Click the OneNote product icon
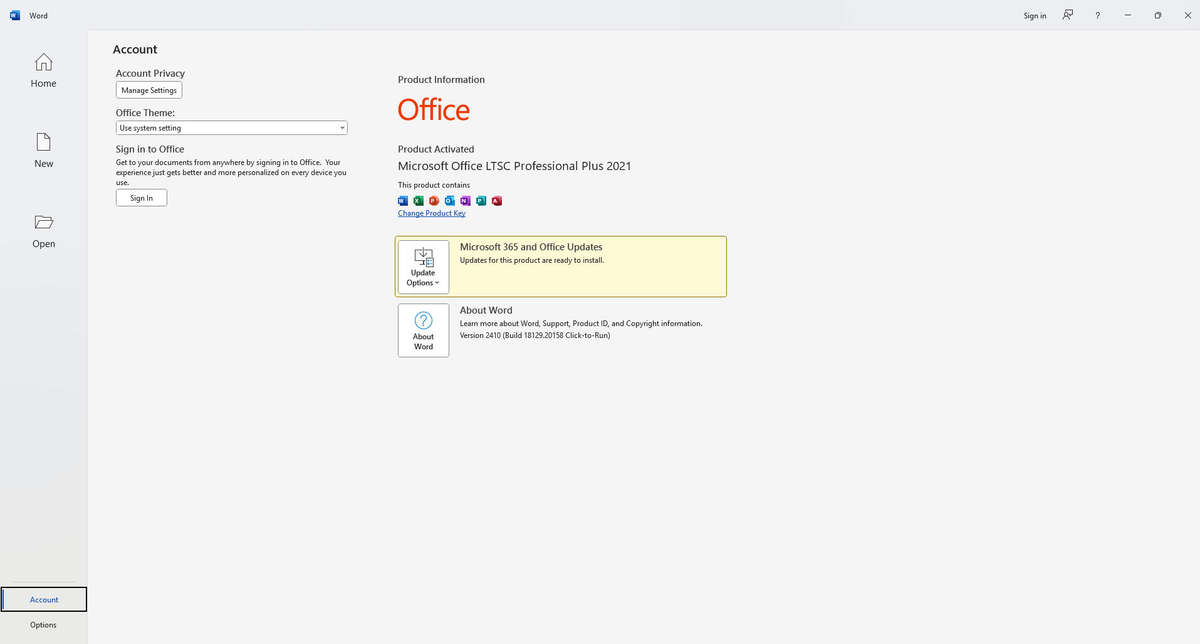This screenshot has width=1200, height=644. (465, 200)
